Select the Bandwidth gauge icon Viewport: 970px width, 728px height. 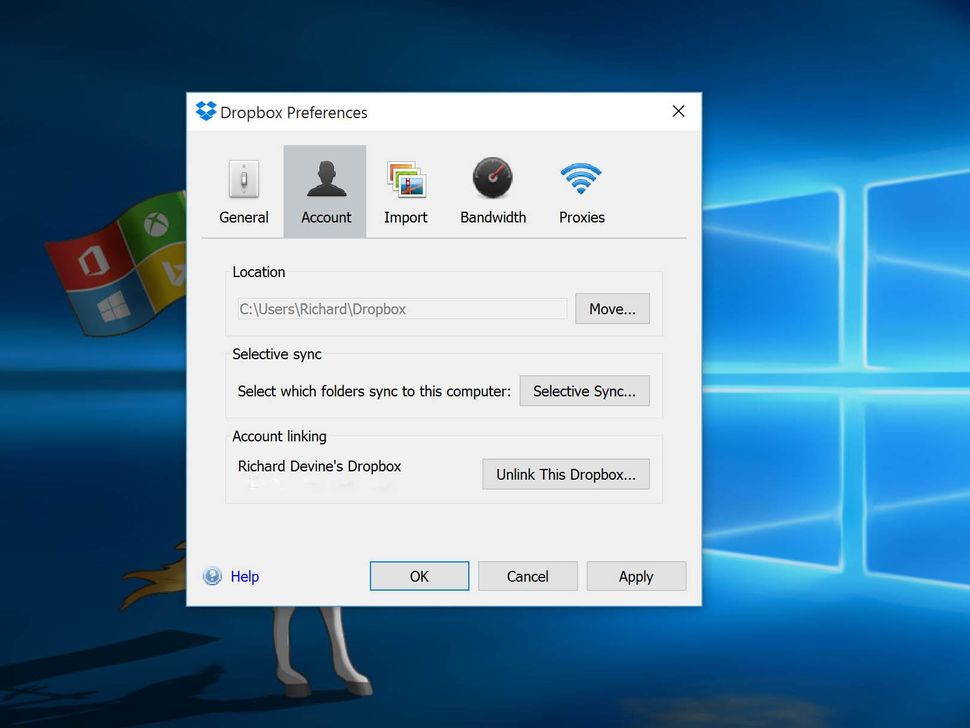[x=492, y=175]
